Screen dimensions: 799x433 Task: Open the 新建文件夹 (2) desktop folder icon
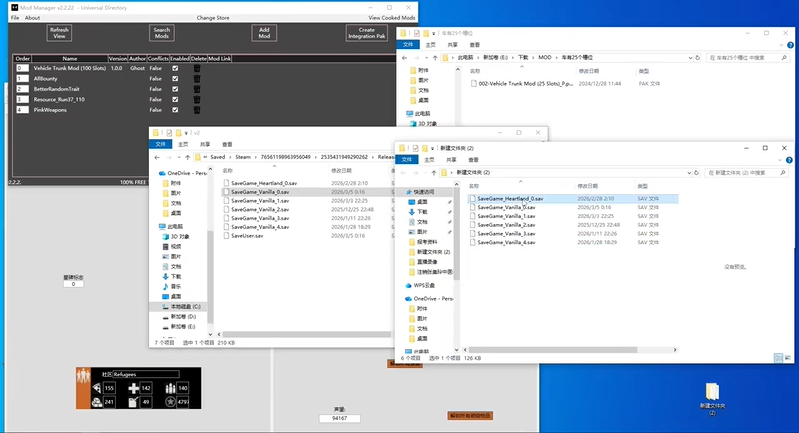point(712,399)
